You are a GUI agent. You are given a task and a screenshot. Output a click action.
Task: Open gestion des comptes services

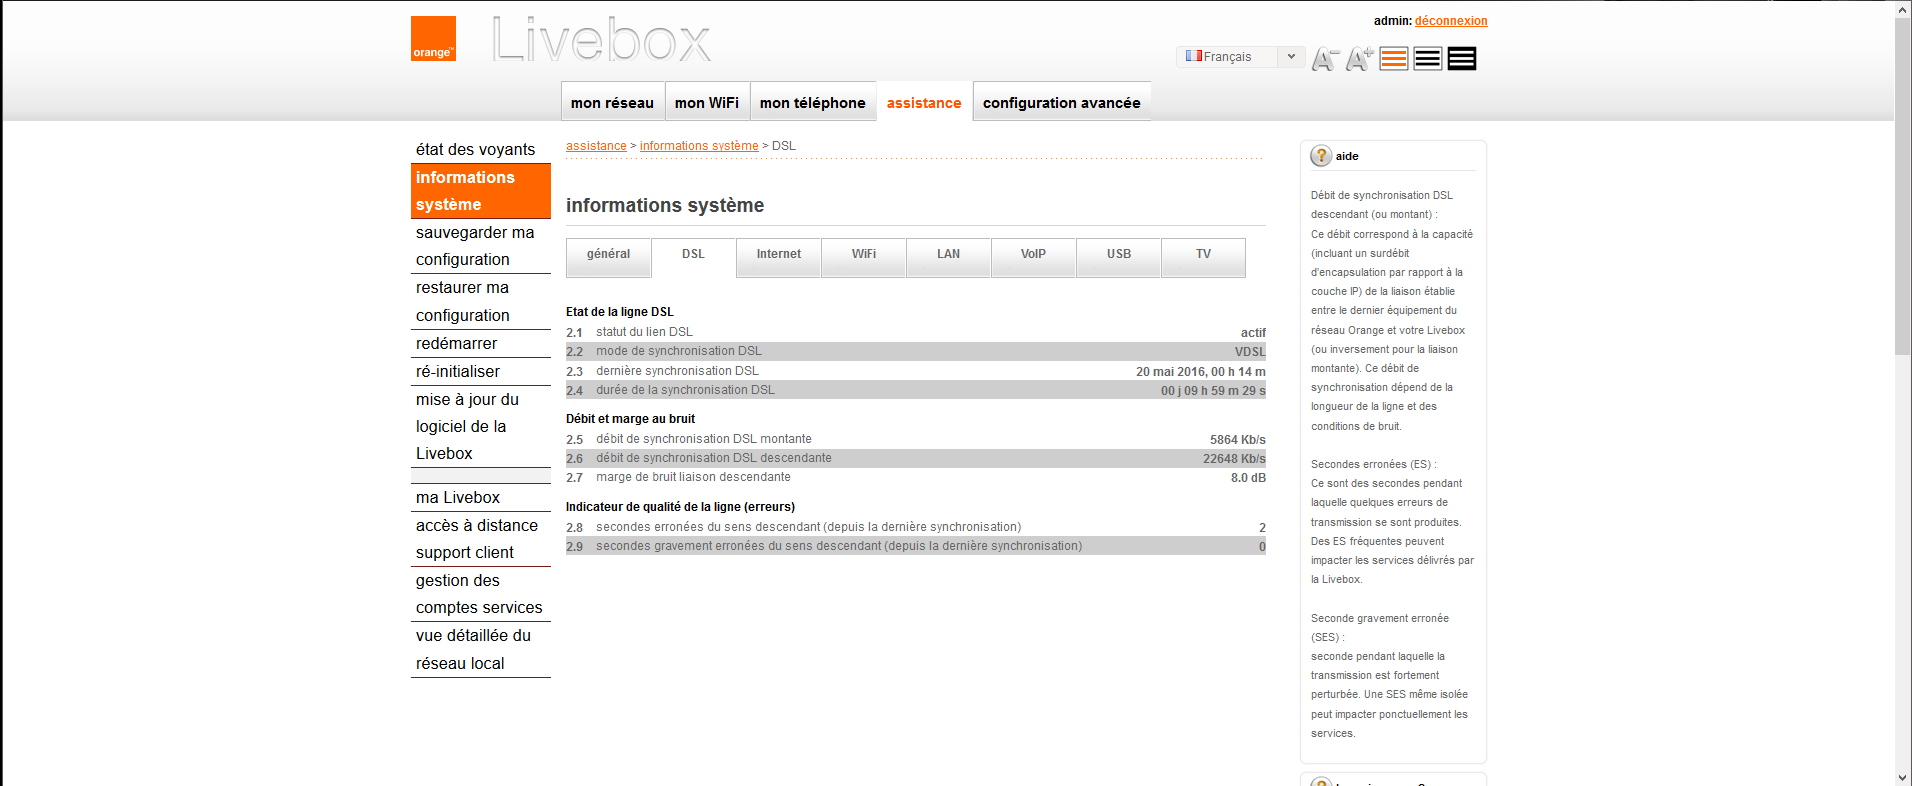click(481, 594)
